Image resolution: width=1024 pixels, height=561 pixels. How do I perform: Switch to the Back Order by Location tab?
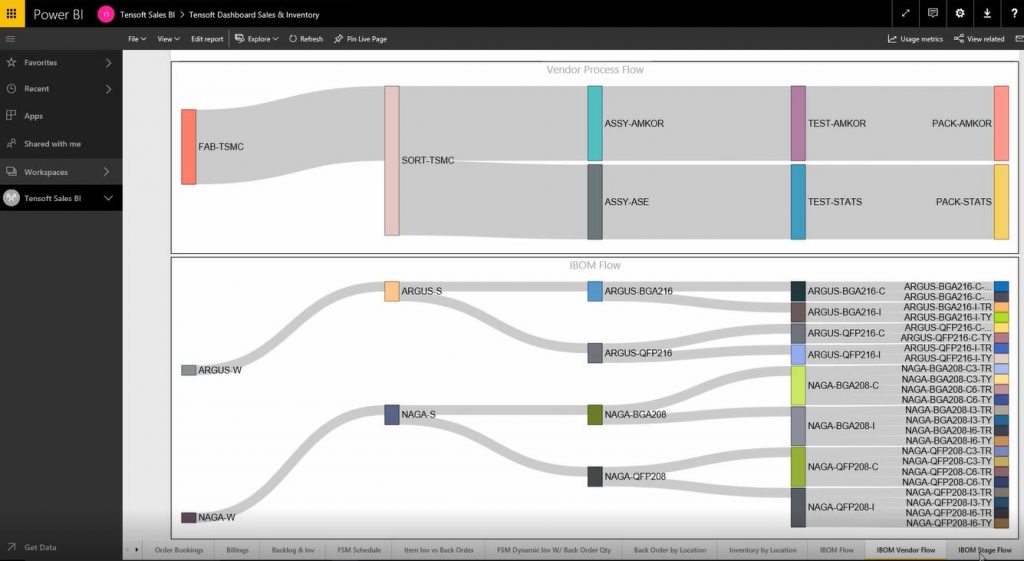[x=669, y=550]
